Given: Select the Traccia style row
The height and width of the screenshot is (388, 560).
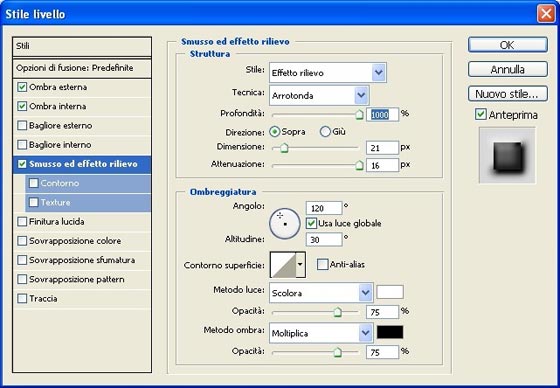Looking at the screenshot, I should click(x=82, y=299).
